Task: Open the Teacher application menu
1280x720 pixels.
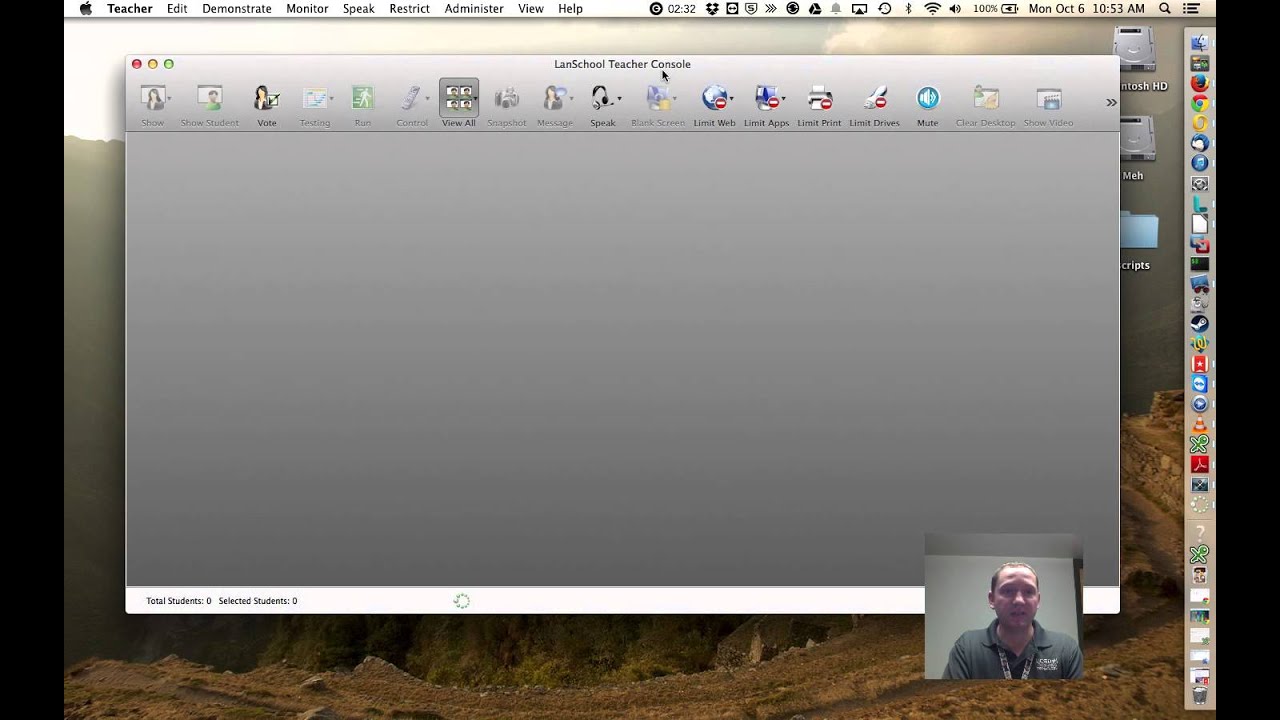Action: tap(129, 8)
